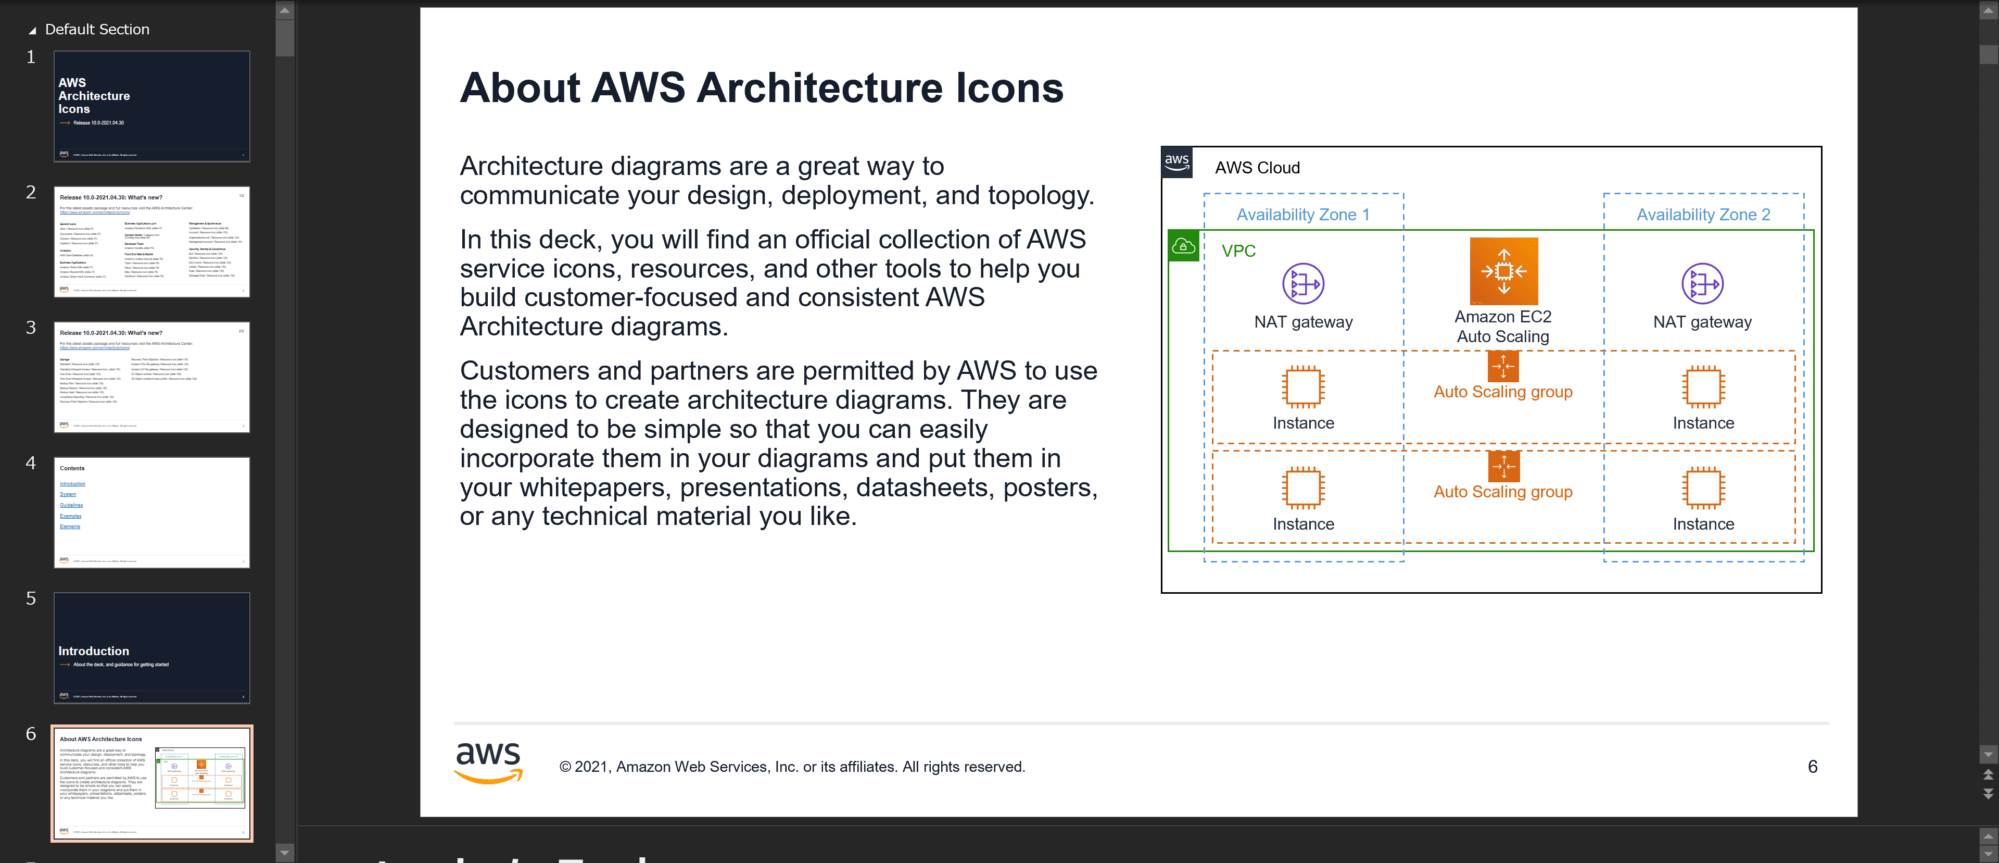This screenshot has width=1999, height=863.
Task: Select upper Instance icon in Availability Zone 2
Action: (1703, 387)
